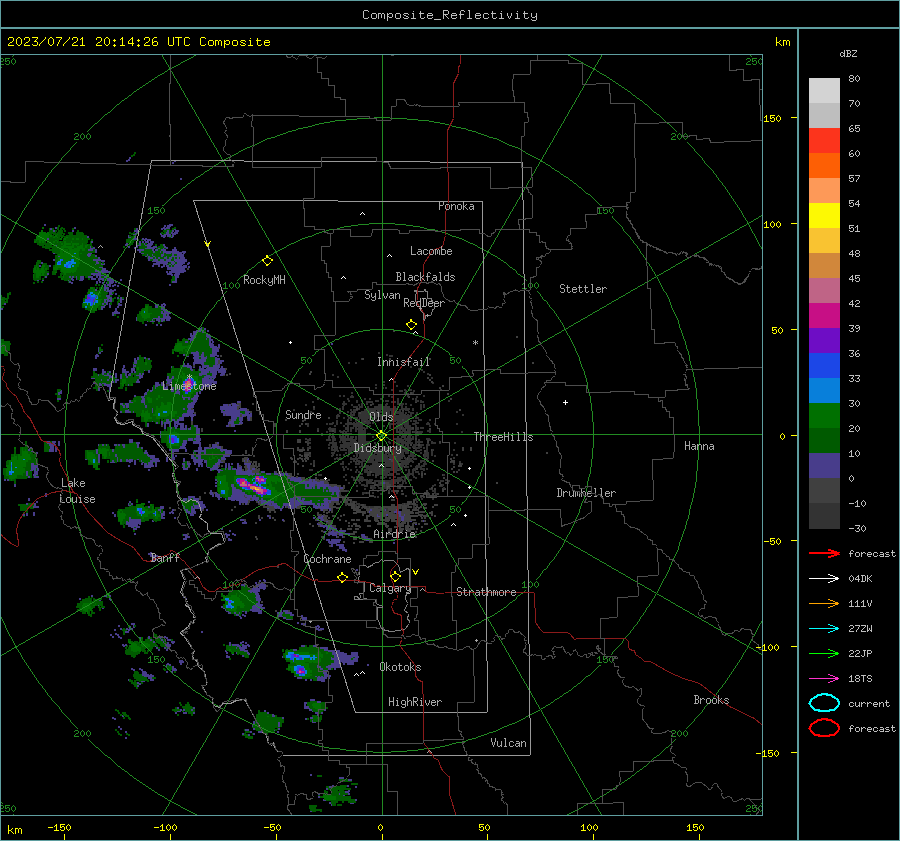Click the yellow diamond marker near RedDeer
The width and height of the screenshot is (900, 841).
(411, 325)
